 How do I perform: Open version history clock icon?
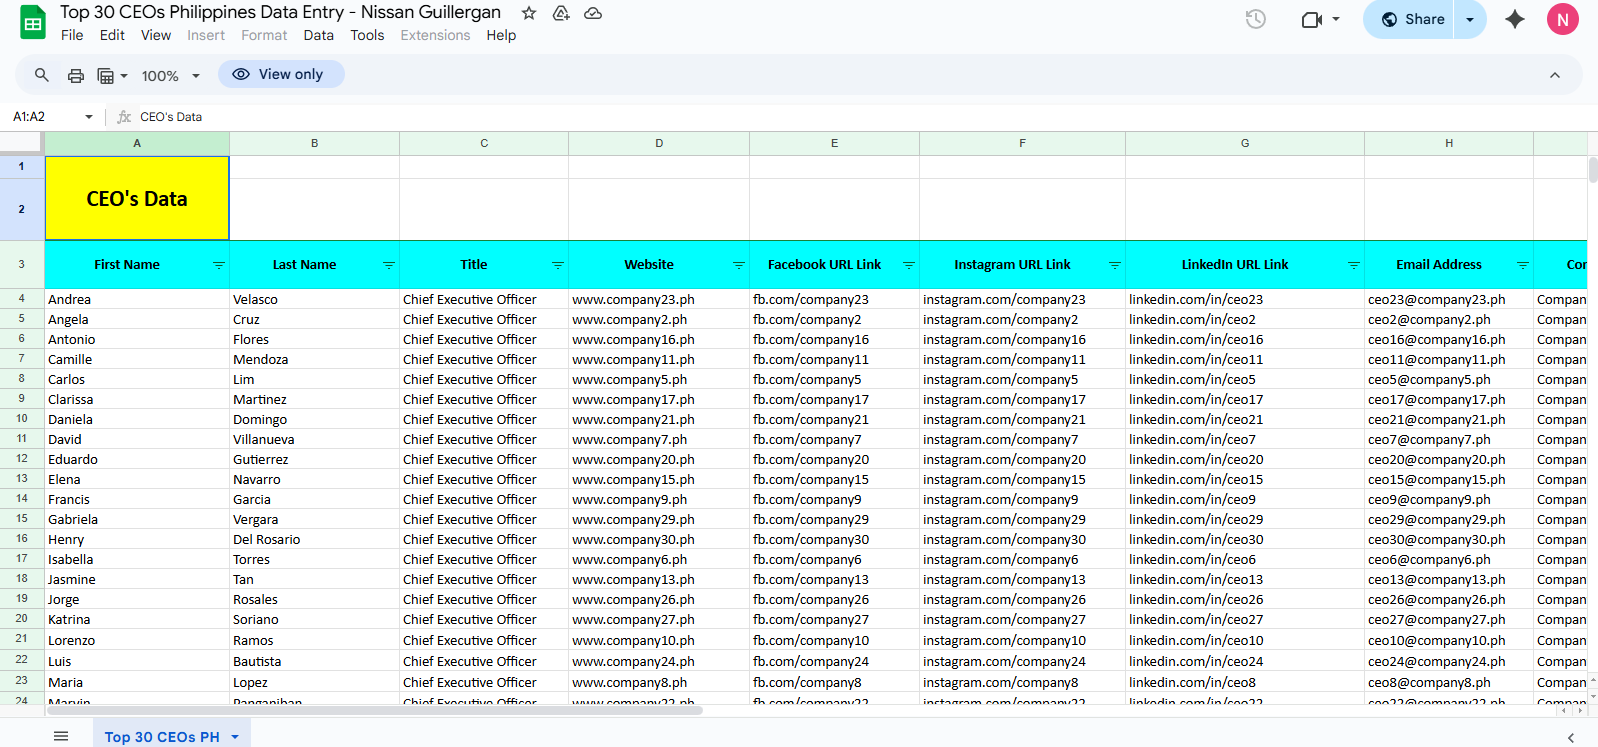coord(1256,19)
